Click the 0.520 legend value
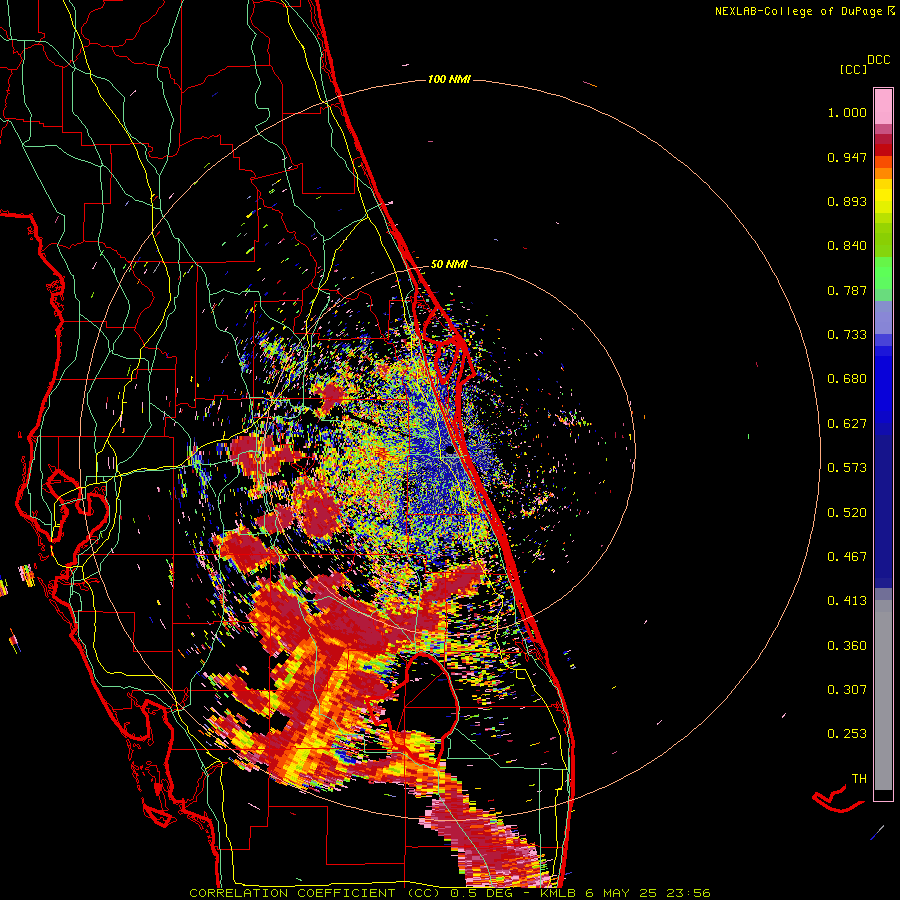The height and width of the screenshot is (900, 900). [x=847, y=513]
